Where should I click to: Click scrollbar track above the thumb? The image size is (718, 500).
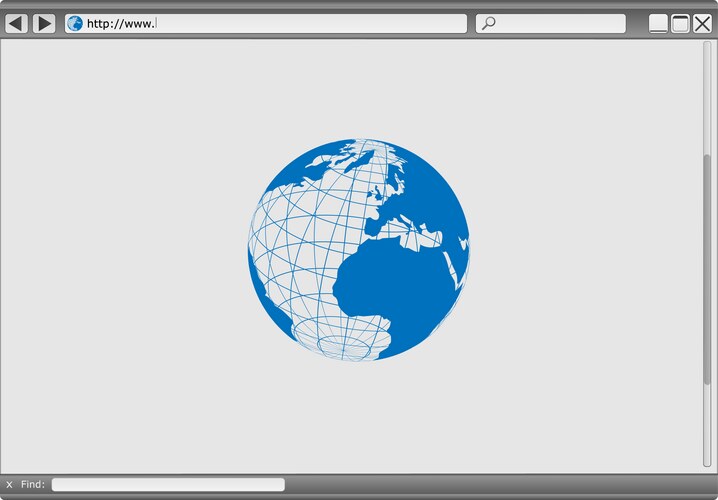coord(707,100)
